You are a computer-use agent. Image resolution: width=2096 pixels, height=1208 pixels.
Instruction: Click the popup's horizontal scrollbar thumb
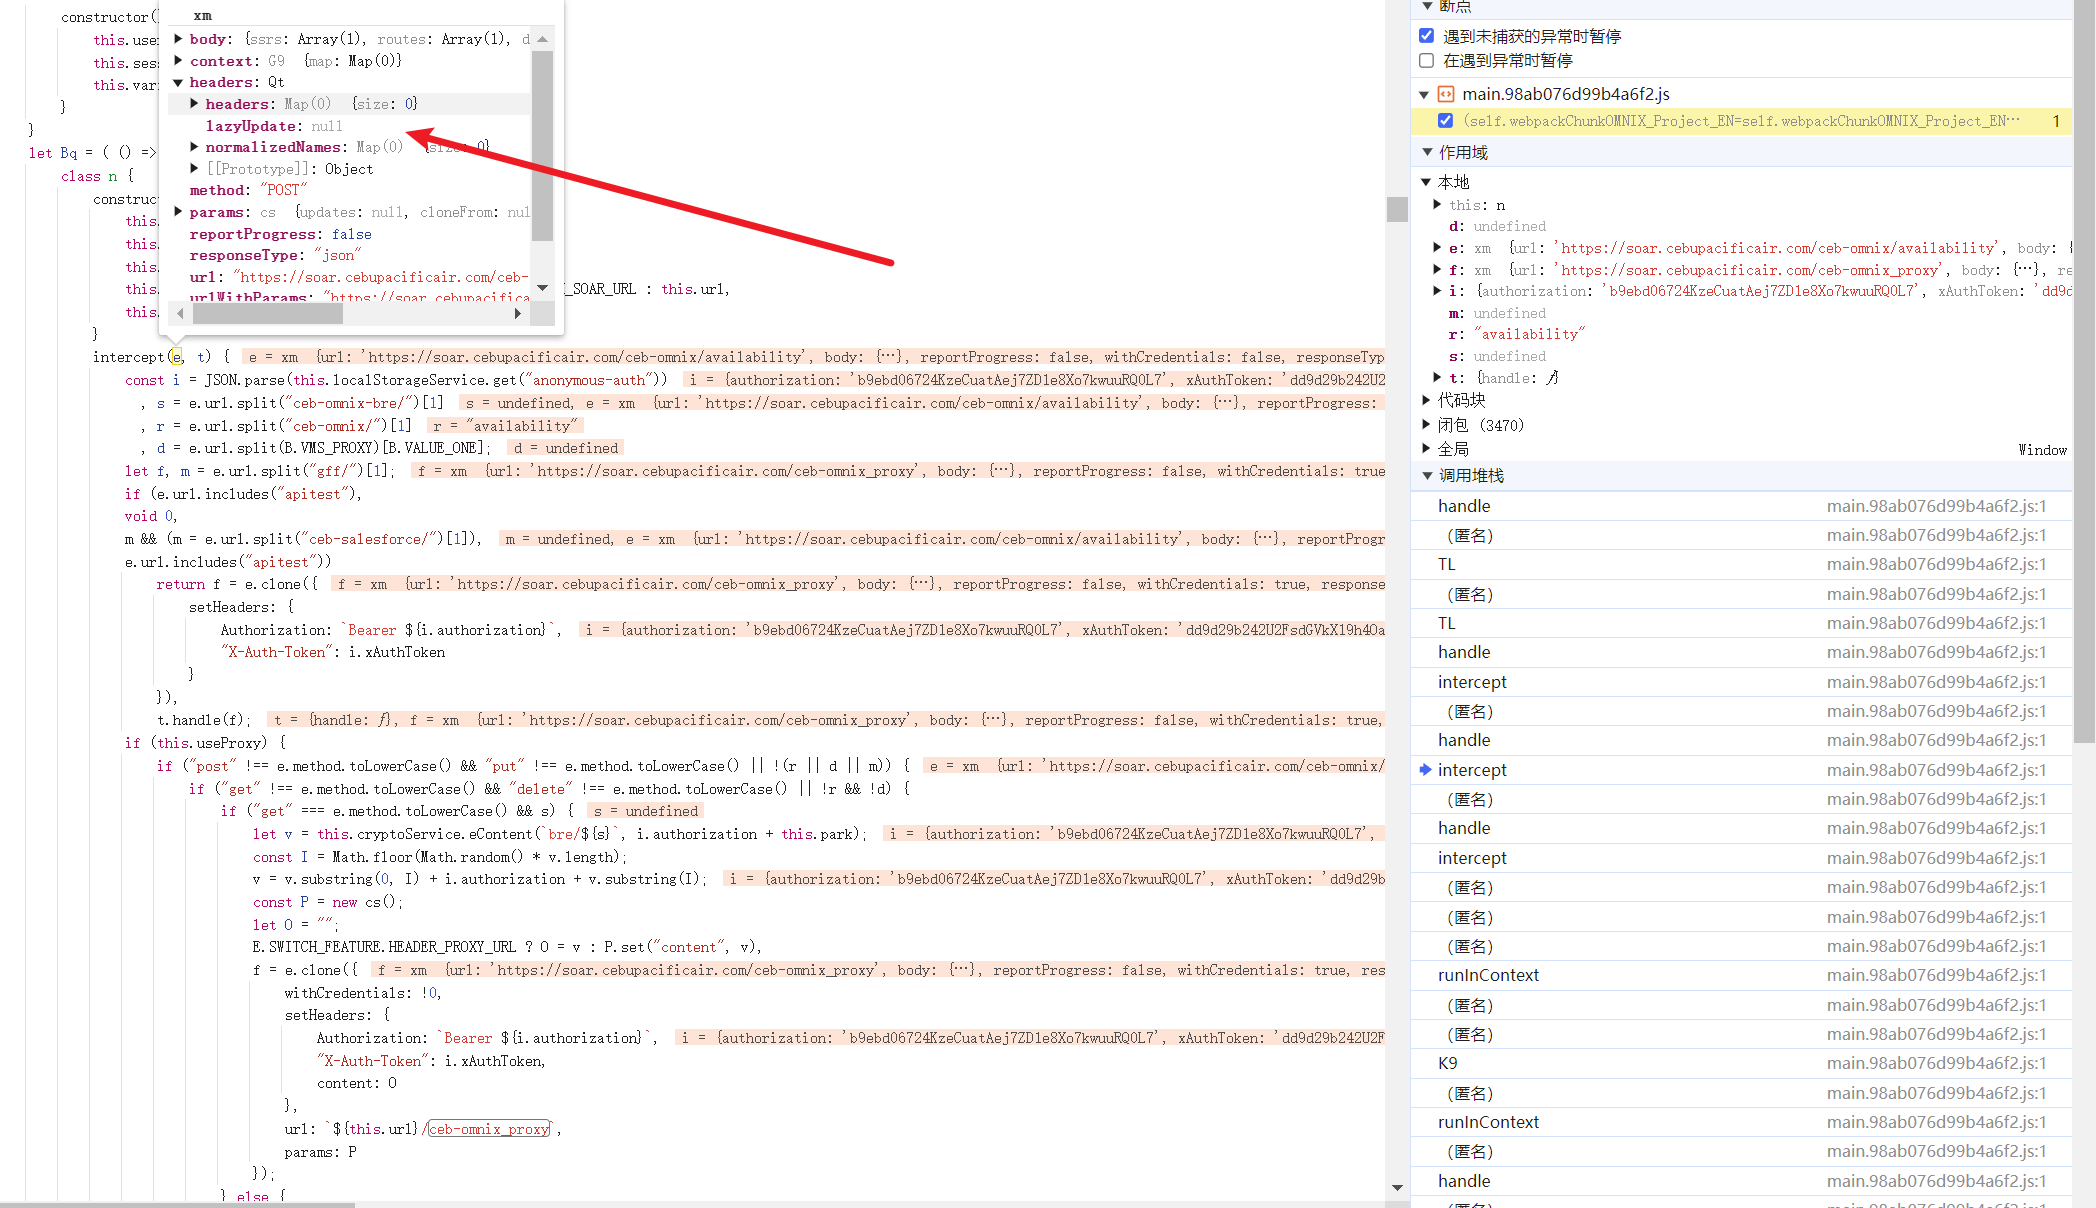267,313
